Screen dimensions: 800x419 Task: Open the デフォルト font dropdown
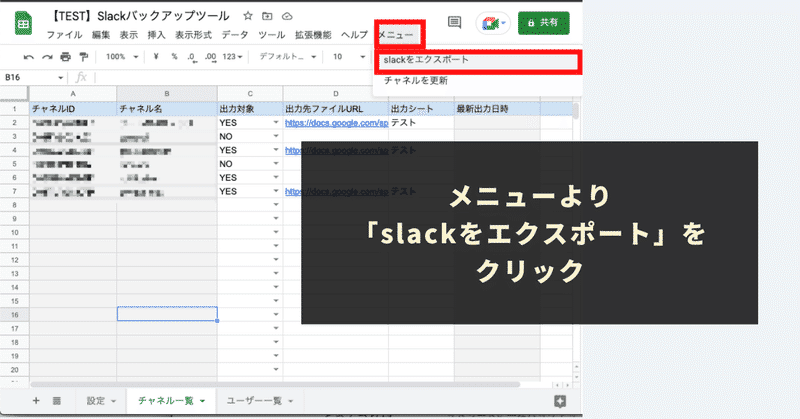(287, 57)
